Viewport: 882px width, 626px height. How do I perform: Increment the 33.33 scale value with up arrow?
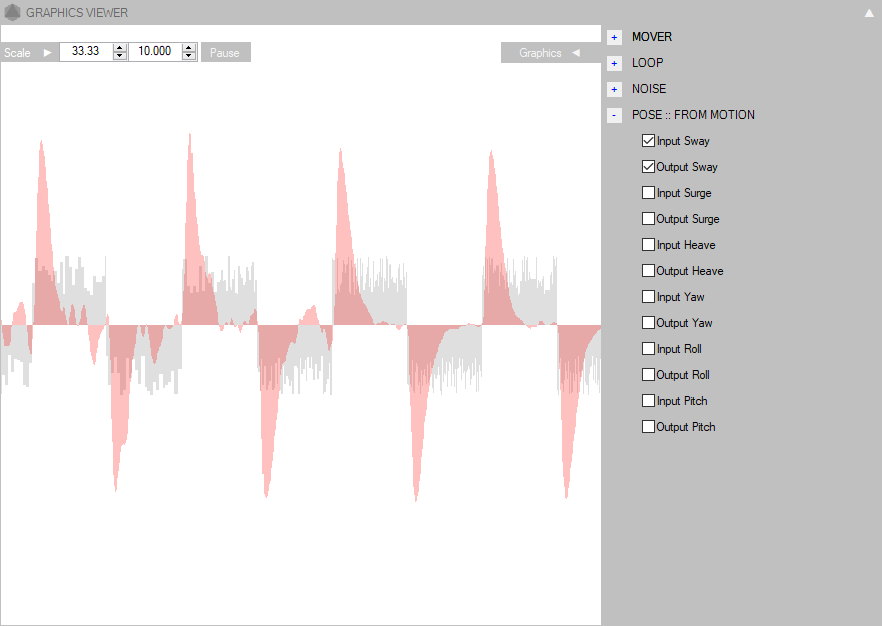(x=119, y=48)
